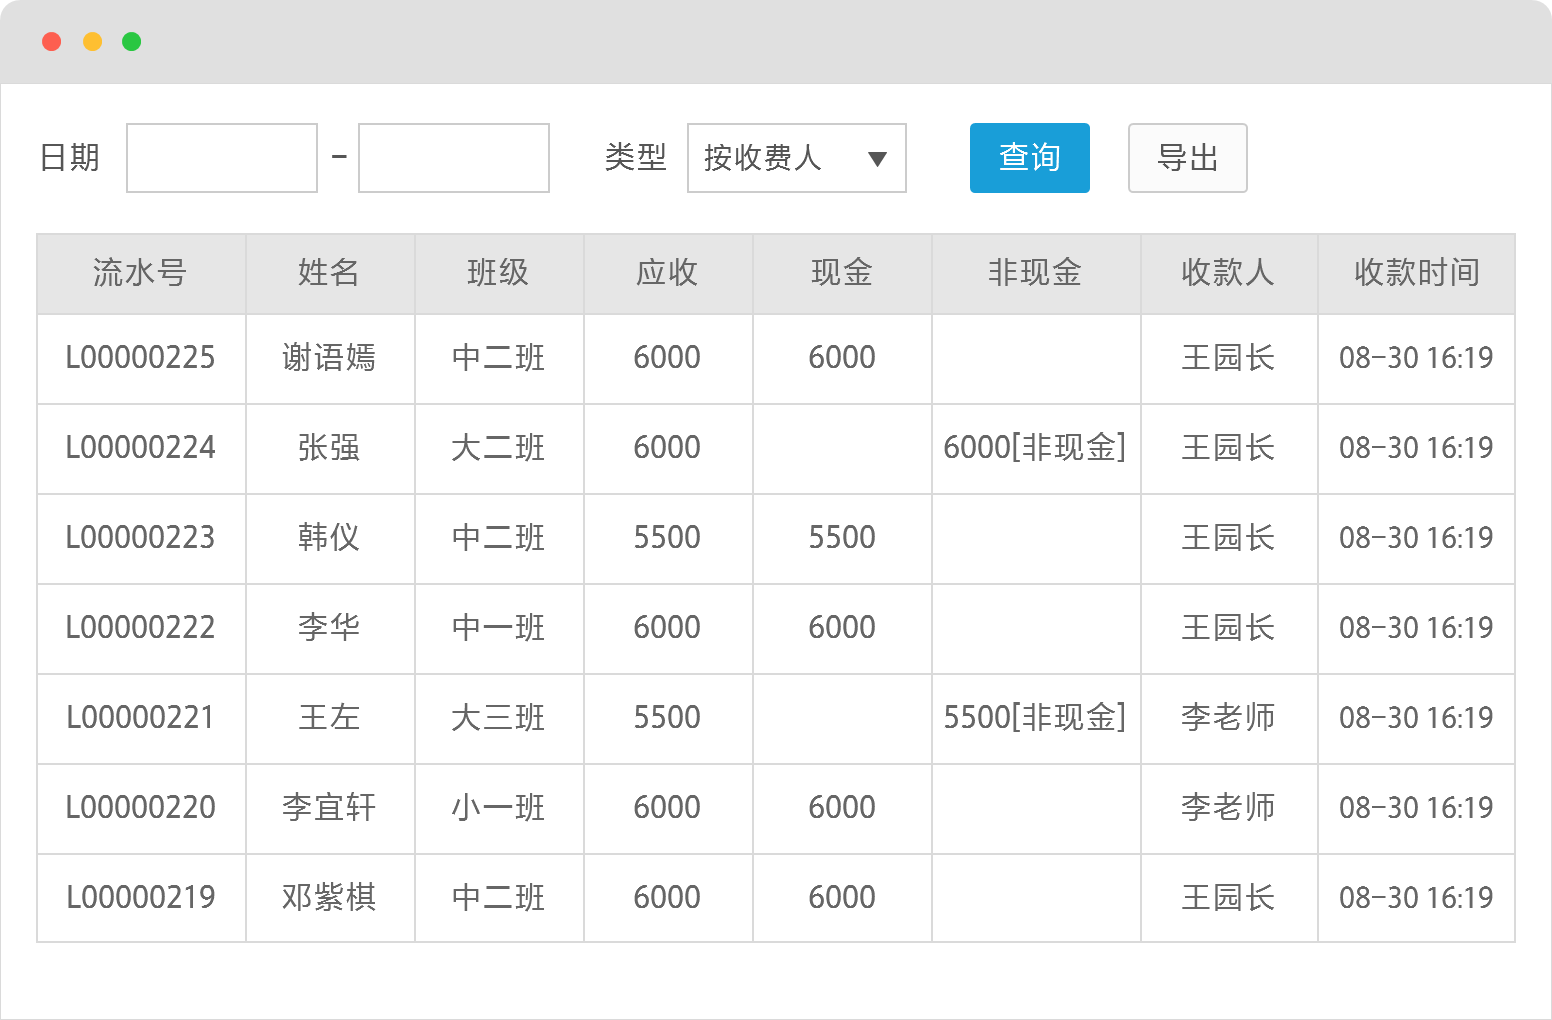Viewport: 1552px width, 1020px height.
Task: Click the 5500[非现金] cell
Action: click(x=1035, y=718)
